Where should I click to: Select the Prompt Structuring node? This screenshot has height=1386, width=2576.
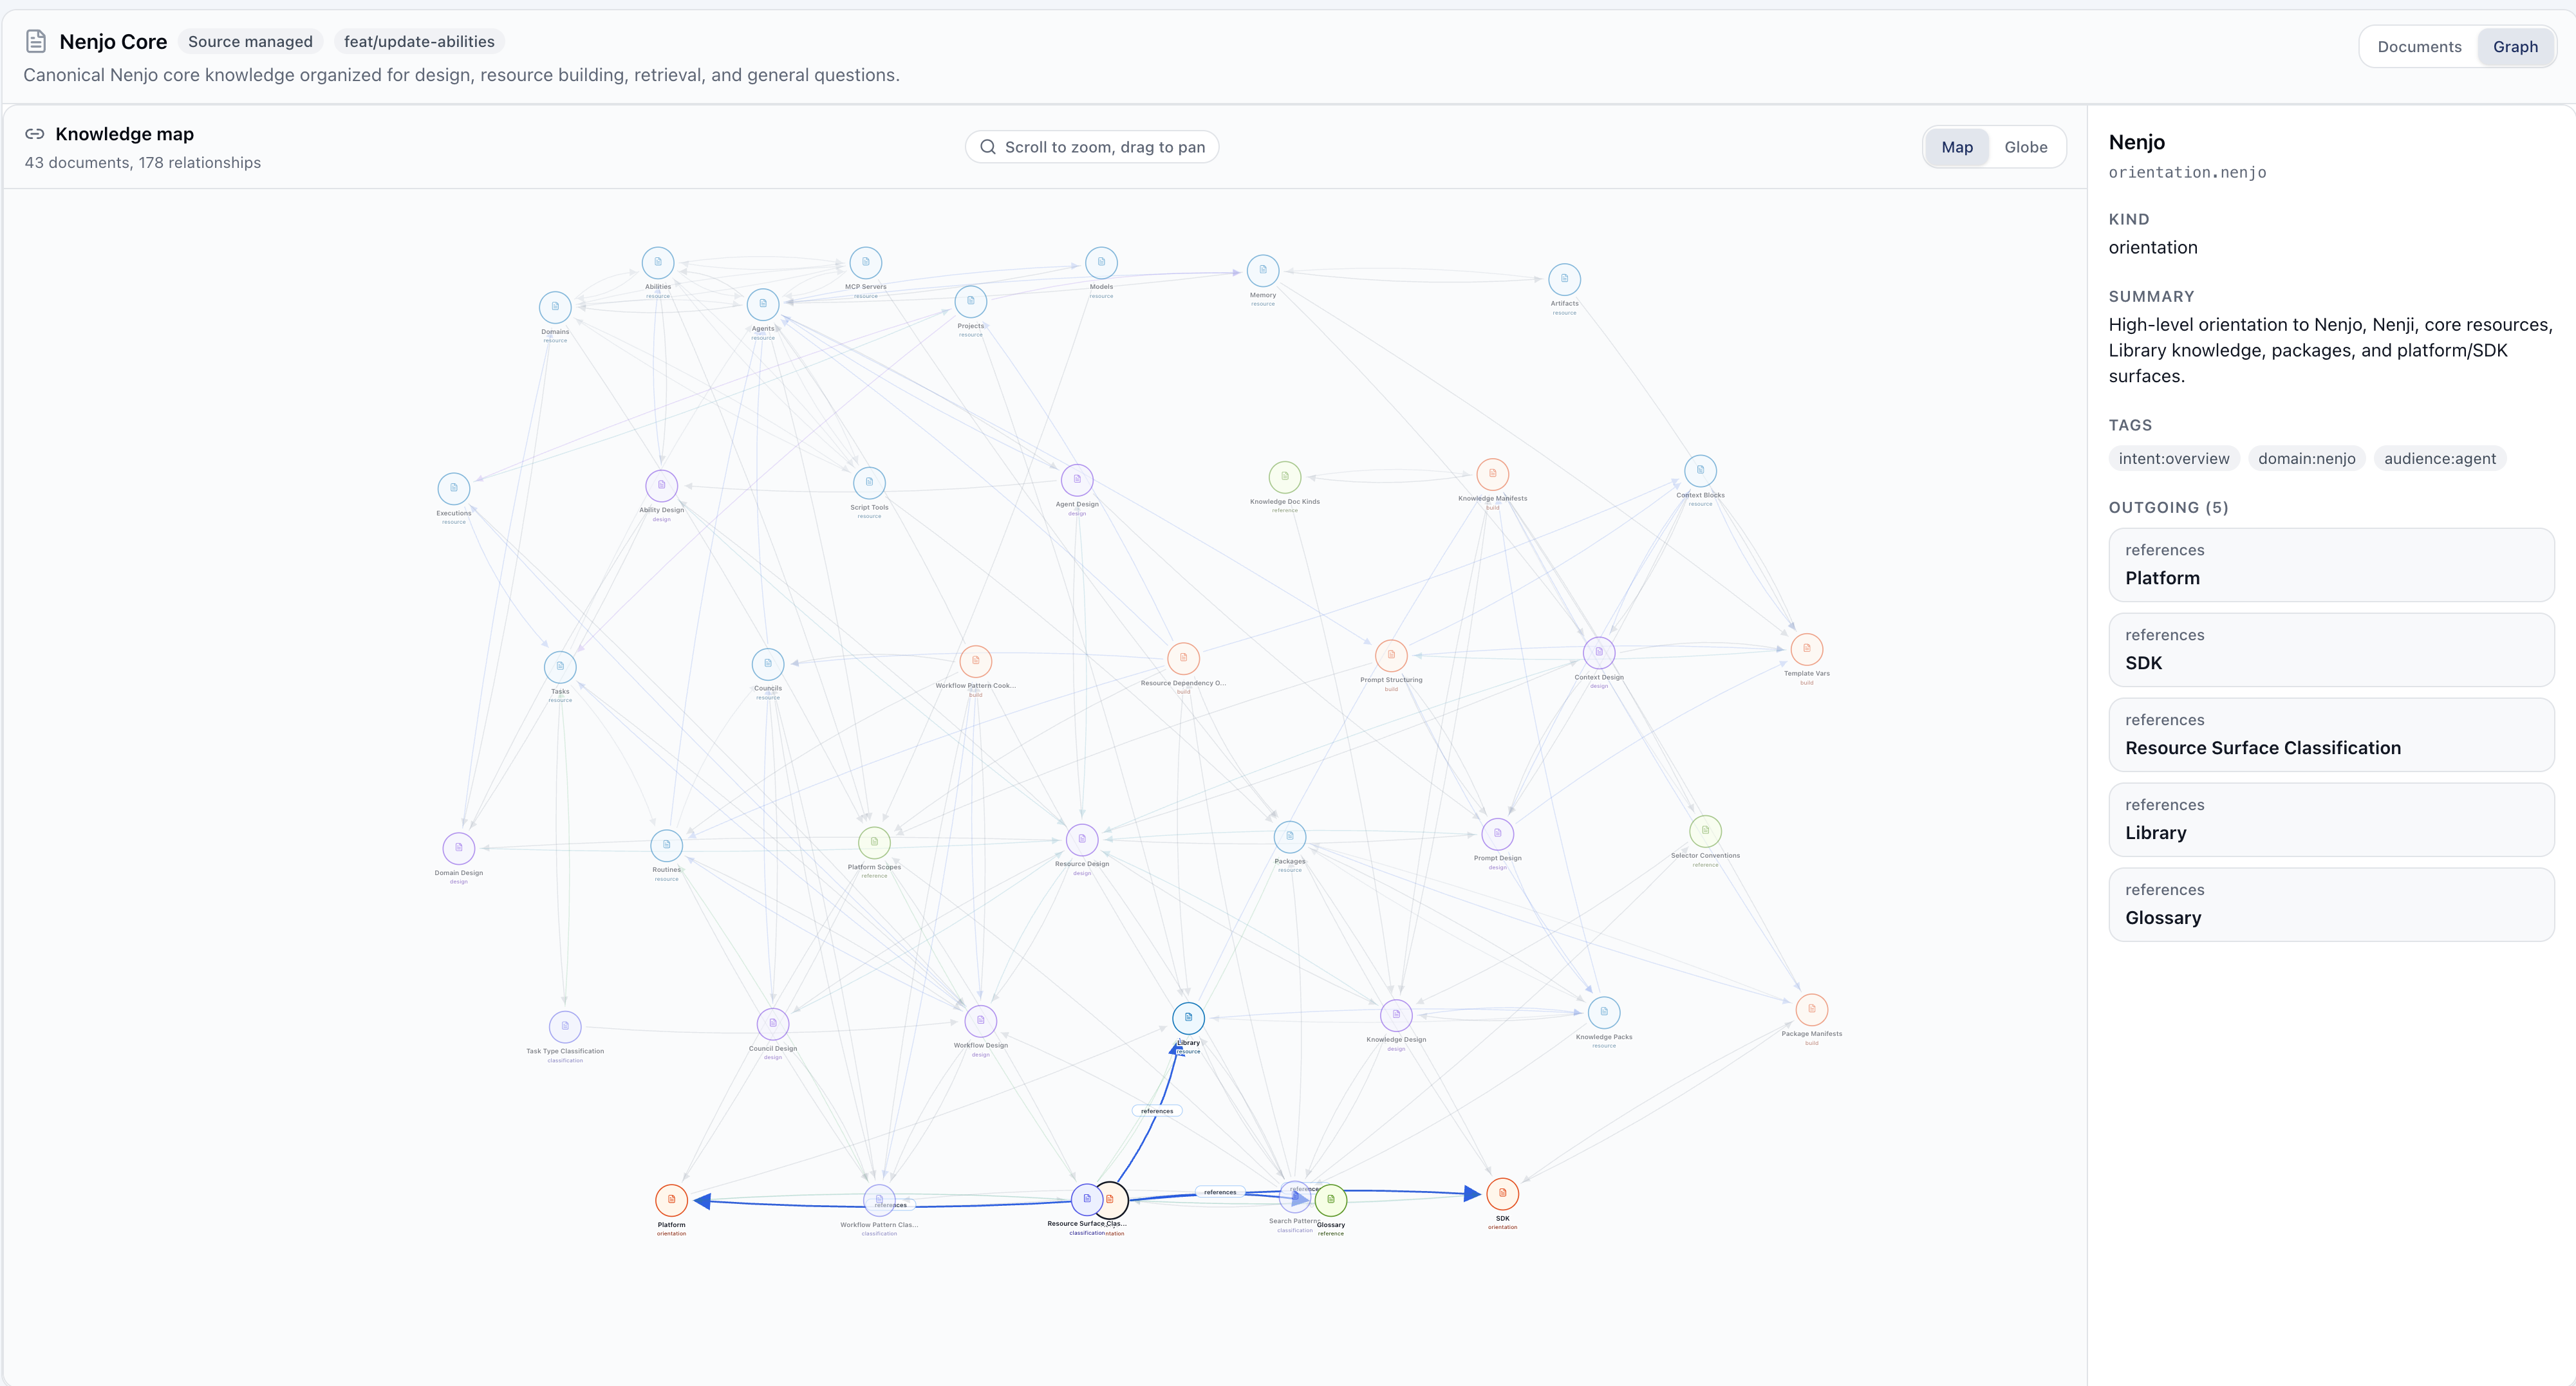[x=1391, y=655]
